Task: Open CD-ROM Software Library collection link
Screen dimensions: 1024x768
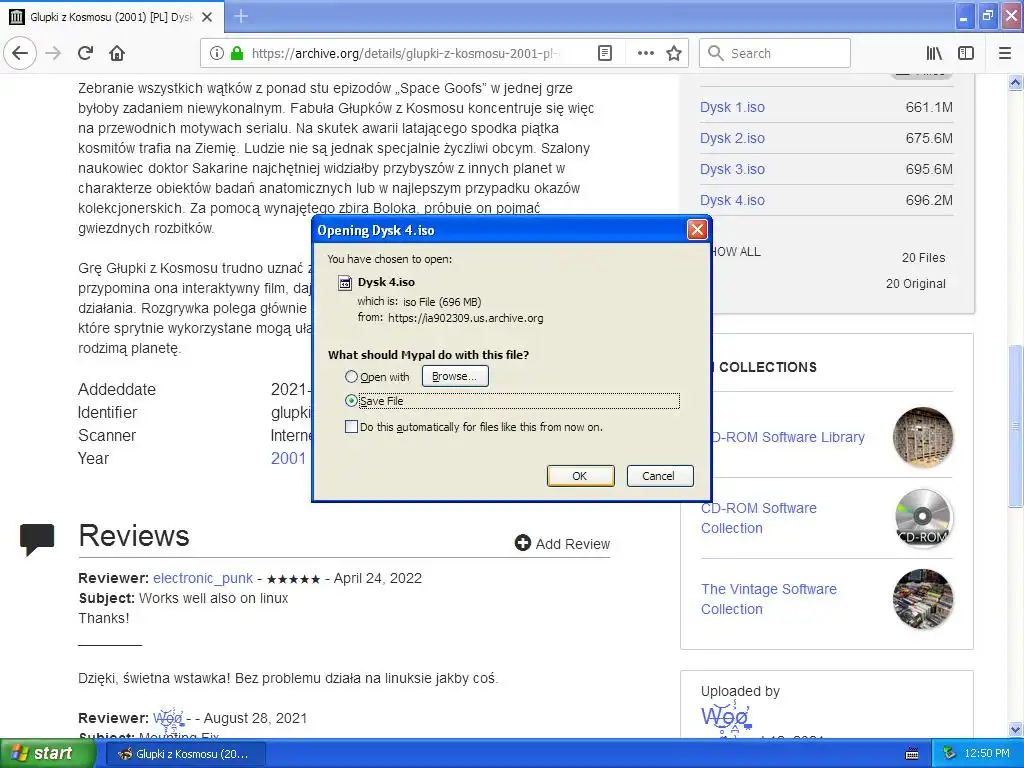Action: tap(787, 437)
